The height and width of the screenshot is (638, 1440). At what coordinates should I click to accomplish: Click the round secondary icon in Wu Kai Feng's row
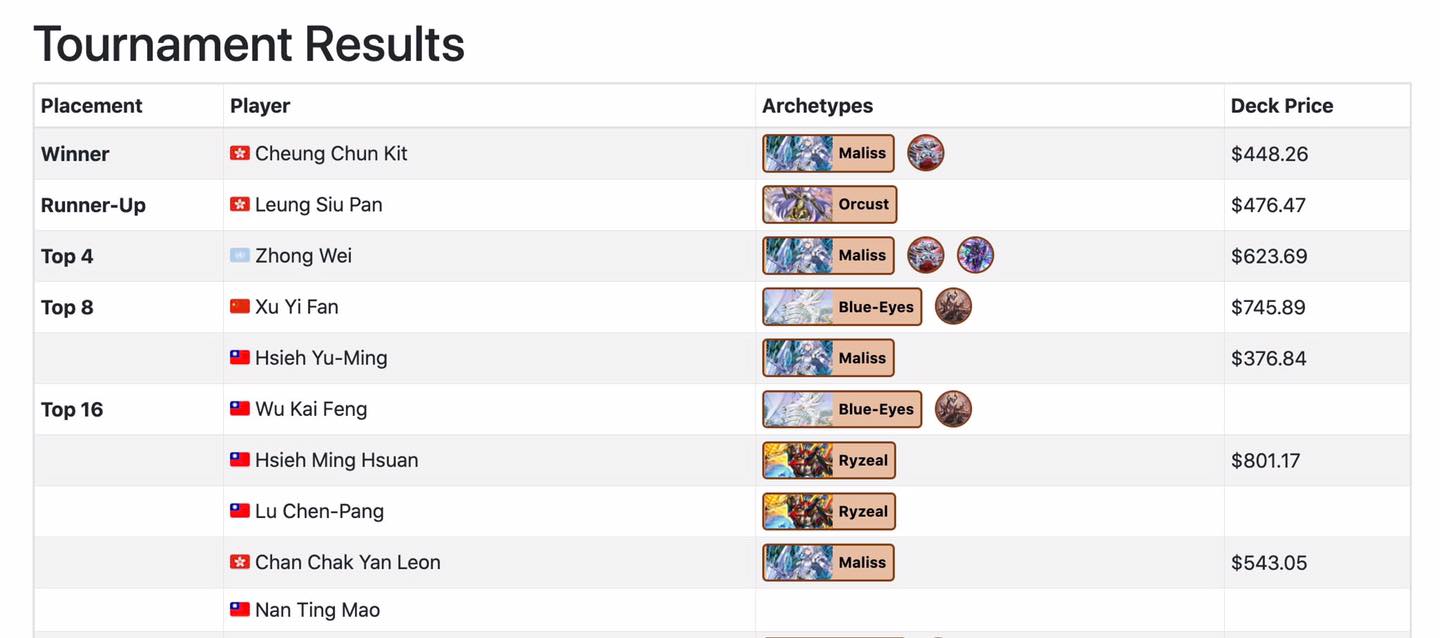pyautogui.click(x=953, y=408)
